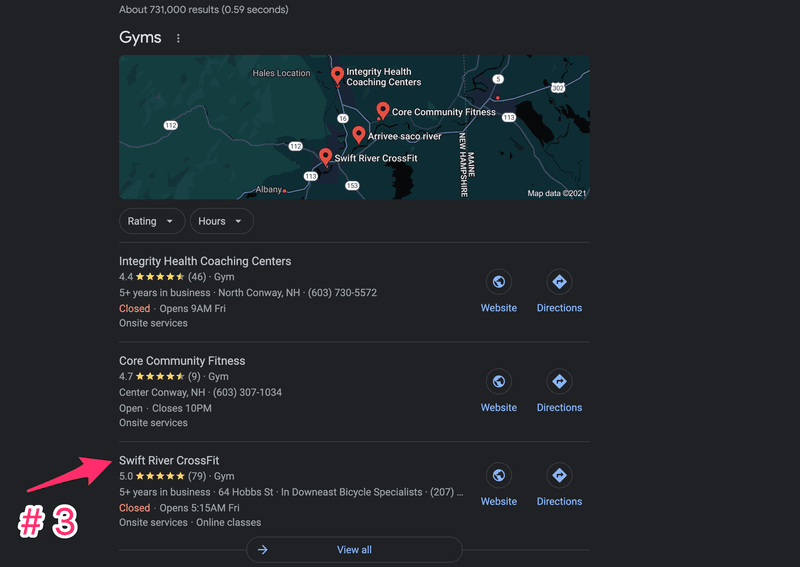Click the globe Website icon for Integrity Health

coord(498,282)
